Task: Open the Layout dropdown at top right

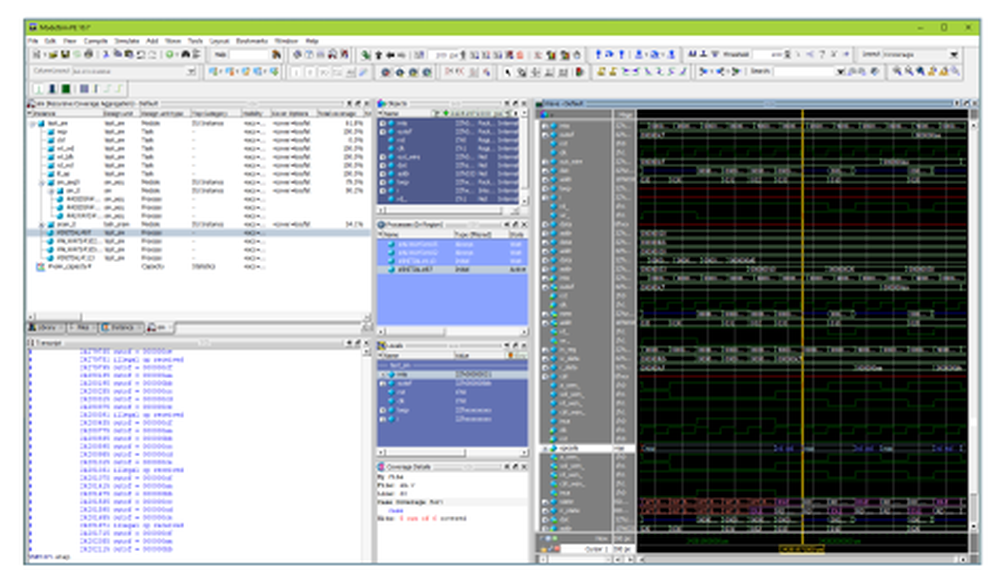Action: (953, 55)
